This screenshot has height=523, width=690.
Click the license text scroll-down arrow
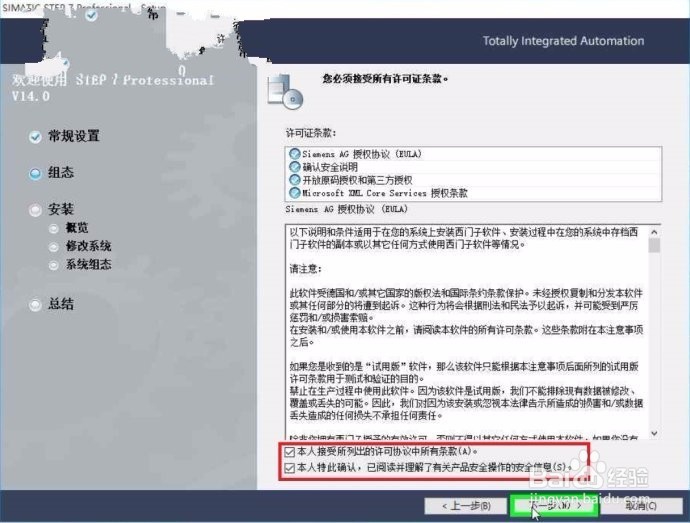[654, 433]
